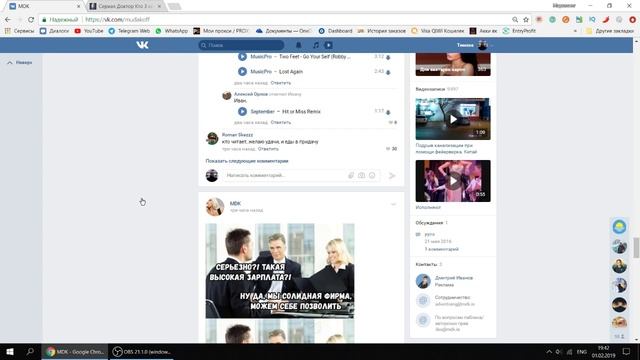
Task: Show next comments link
Action: tap(247, 161)
